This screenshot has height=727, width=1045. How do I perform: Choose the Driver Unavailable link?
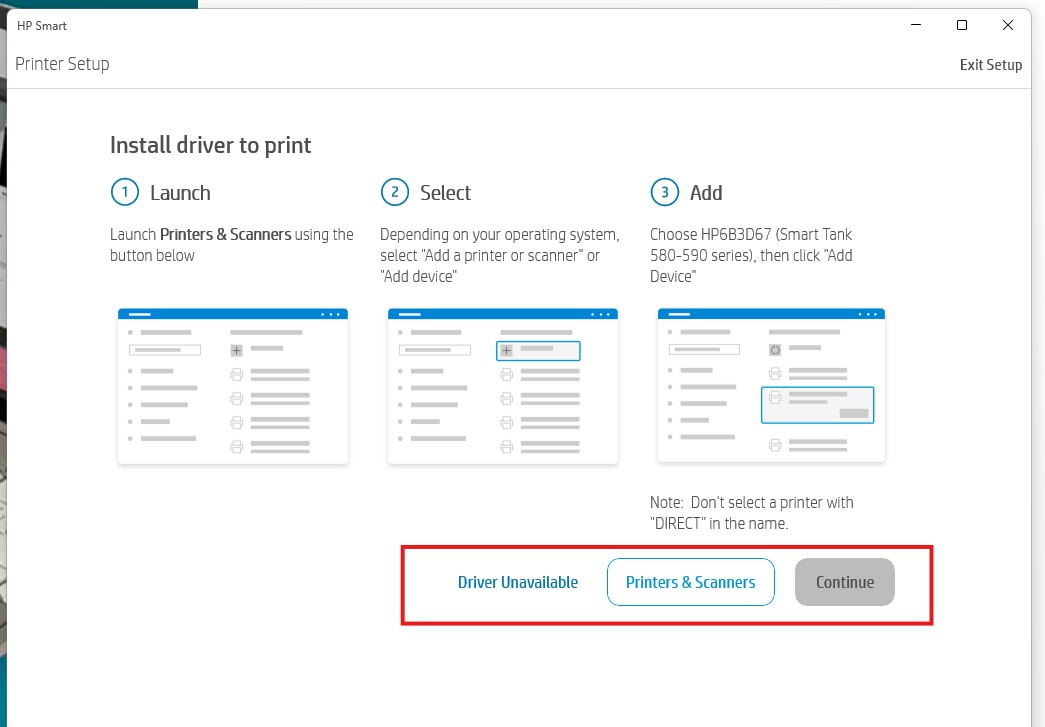[517, 582]
